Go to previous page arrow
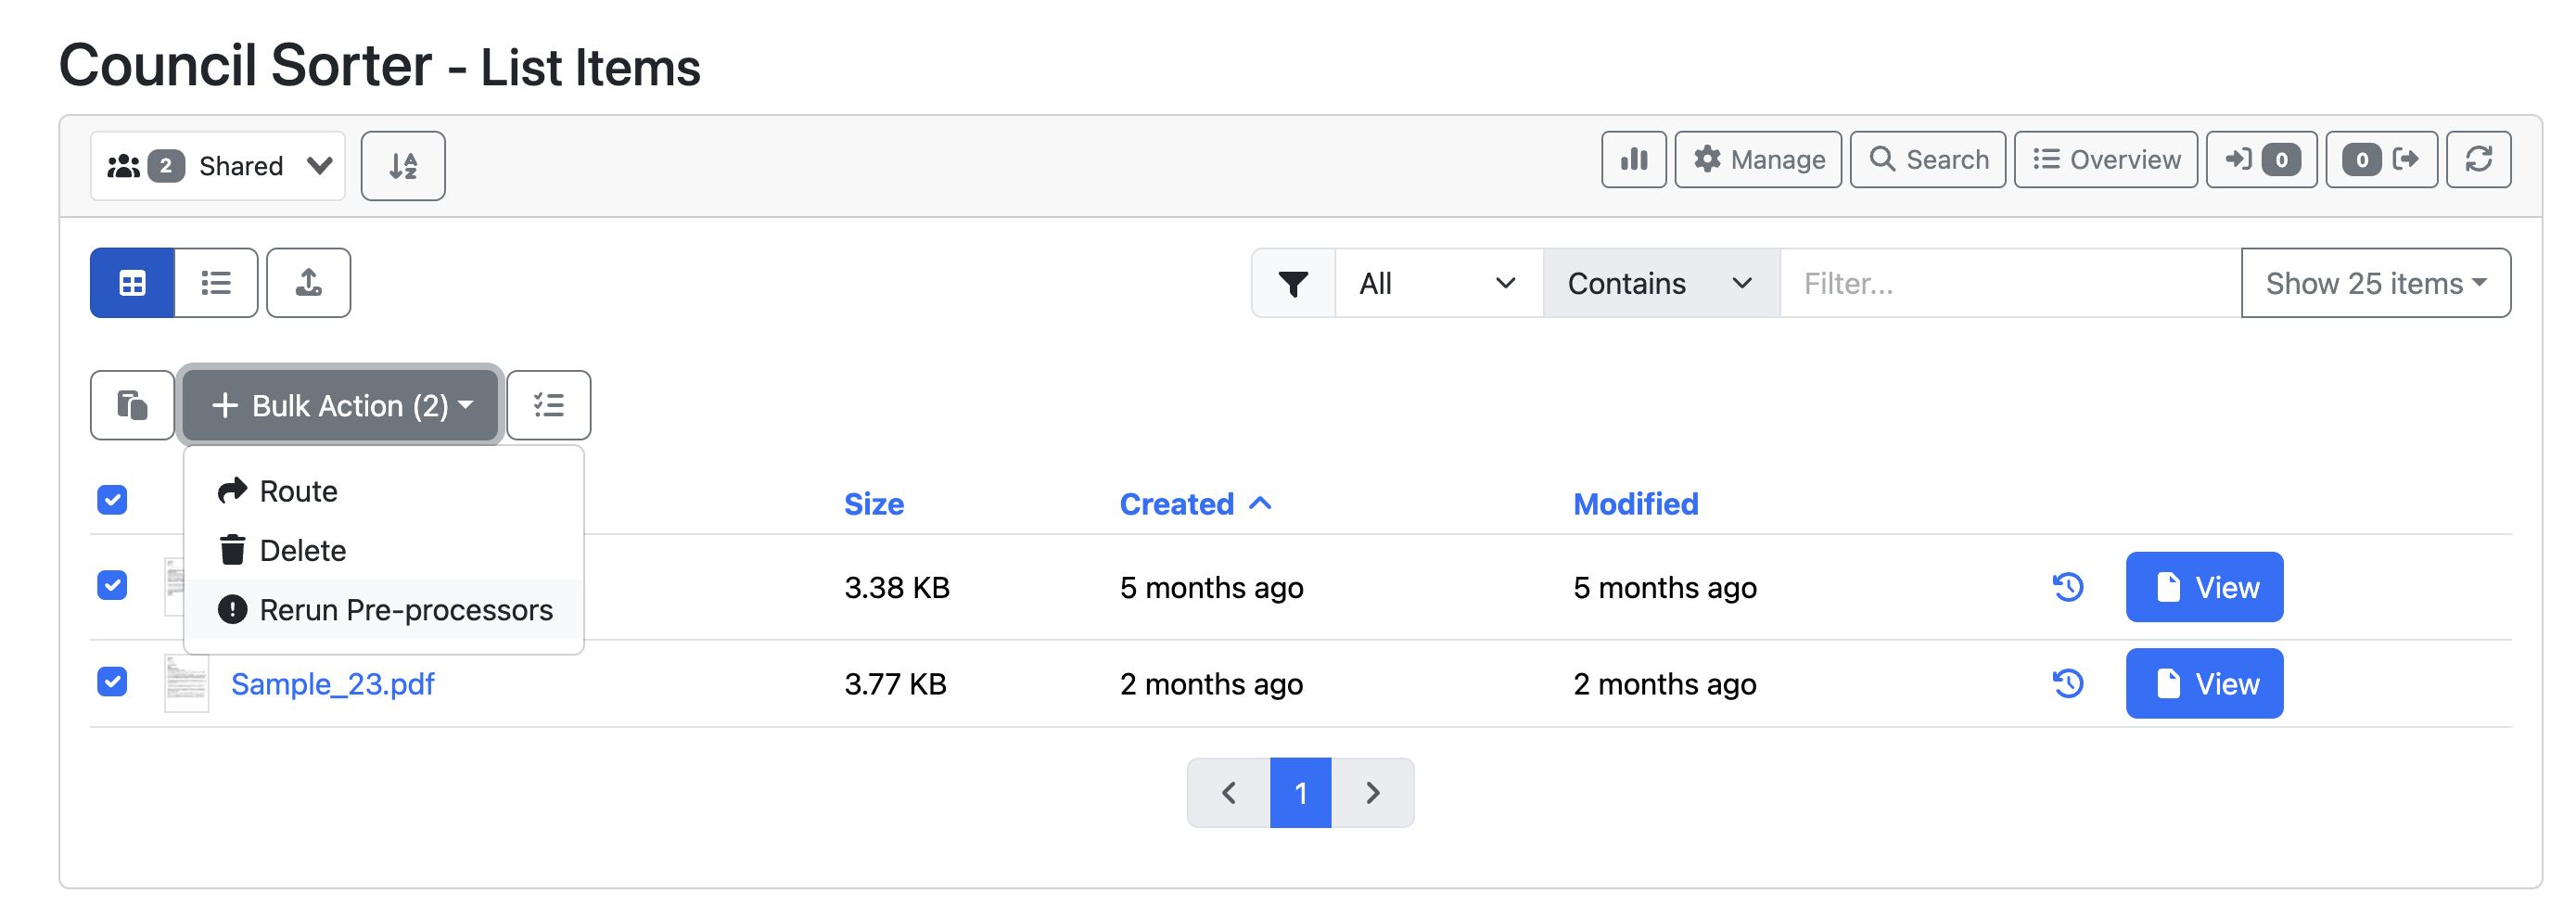The width and height of the screenshot is (2576, 918). pyautogui.click(x=1228, y=793)
